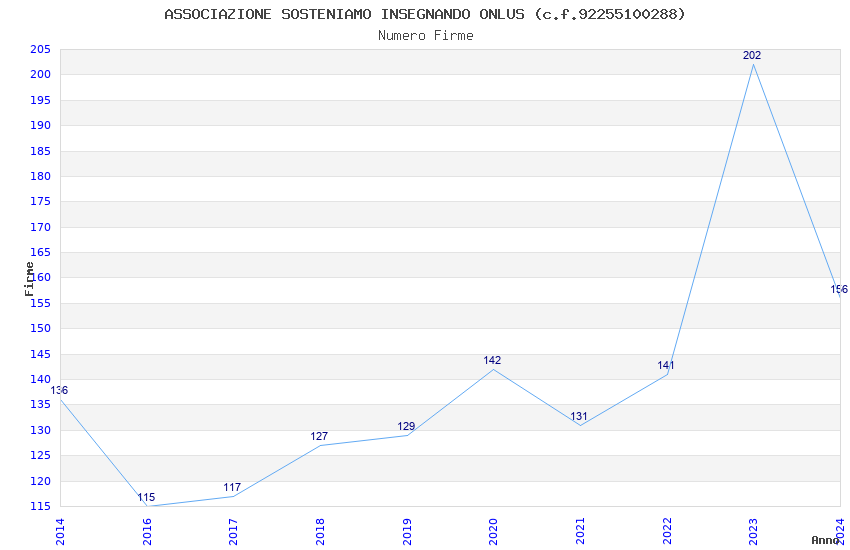Click the y-axis value 185
Viewport: 850px width, 550px height.
pyautogui.click(x=40, y=151)
